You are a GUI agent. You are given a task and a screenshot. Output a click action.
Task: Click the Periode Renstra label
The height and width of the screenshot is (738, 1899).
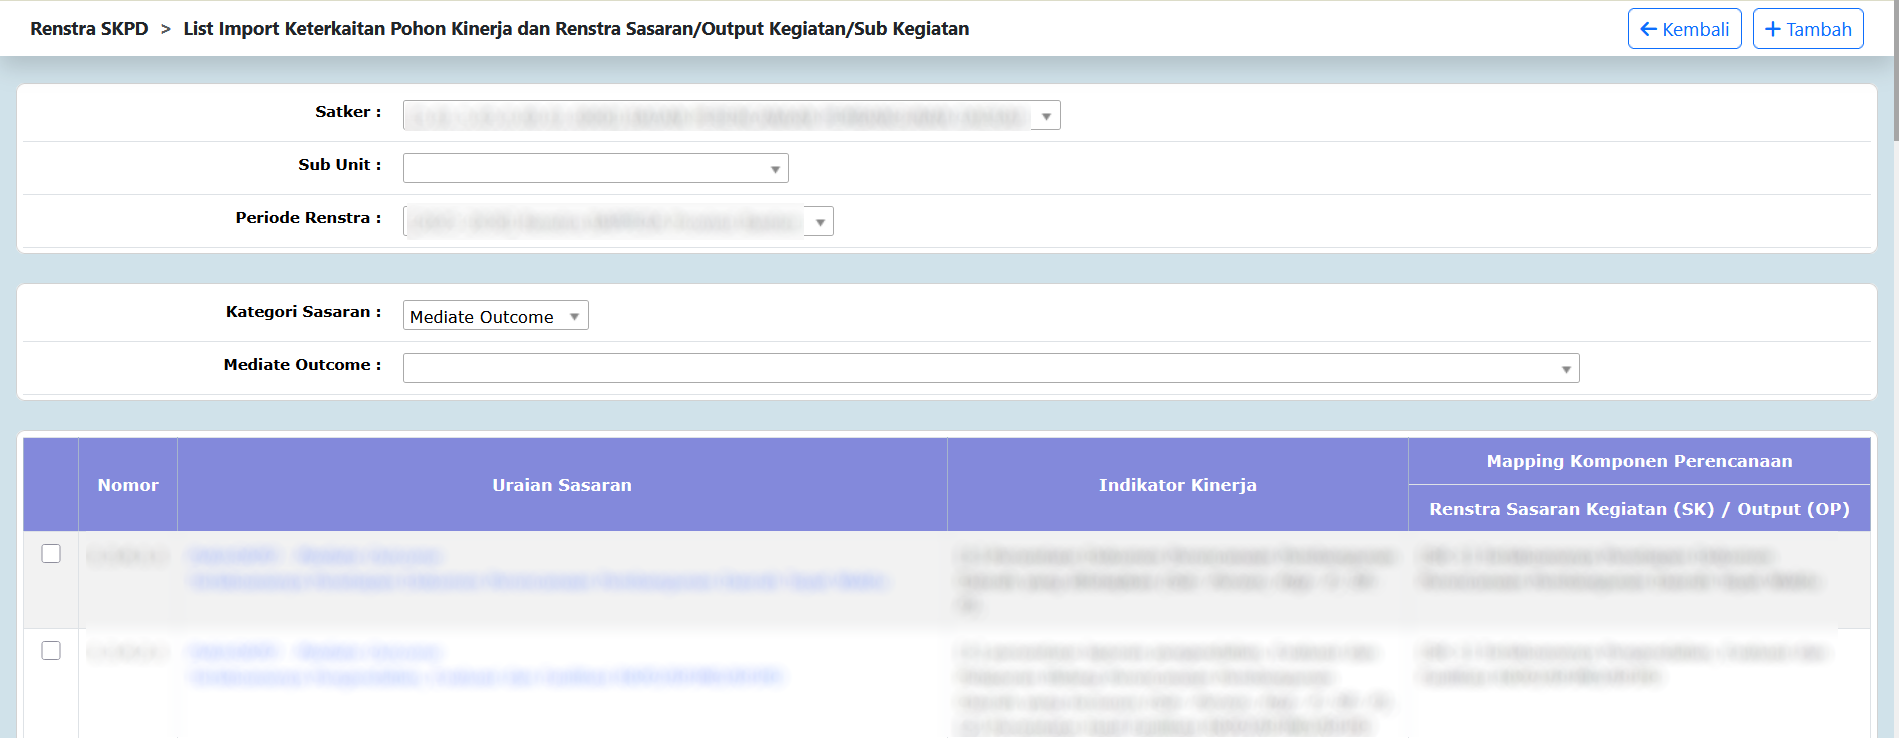308,218
